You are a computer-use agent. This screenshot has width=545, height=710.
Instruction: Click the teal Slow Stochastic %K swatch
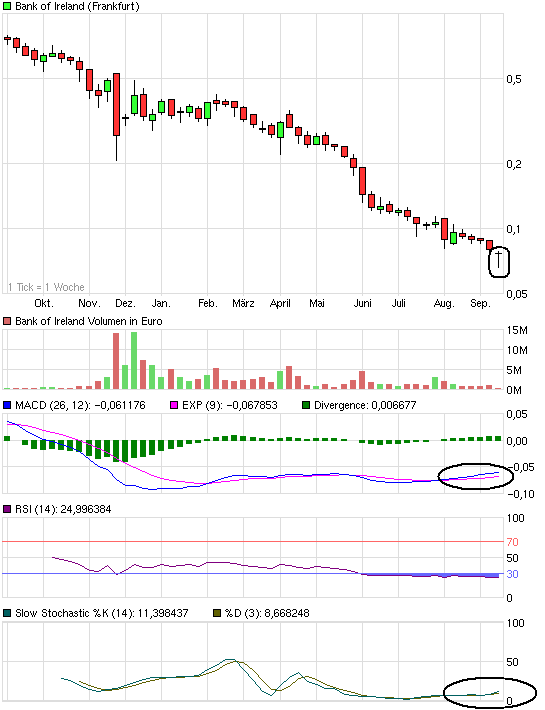[7, 613]
